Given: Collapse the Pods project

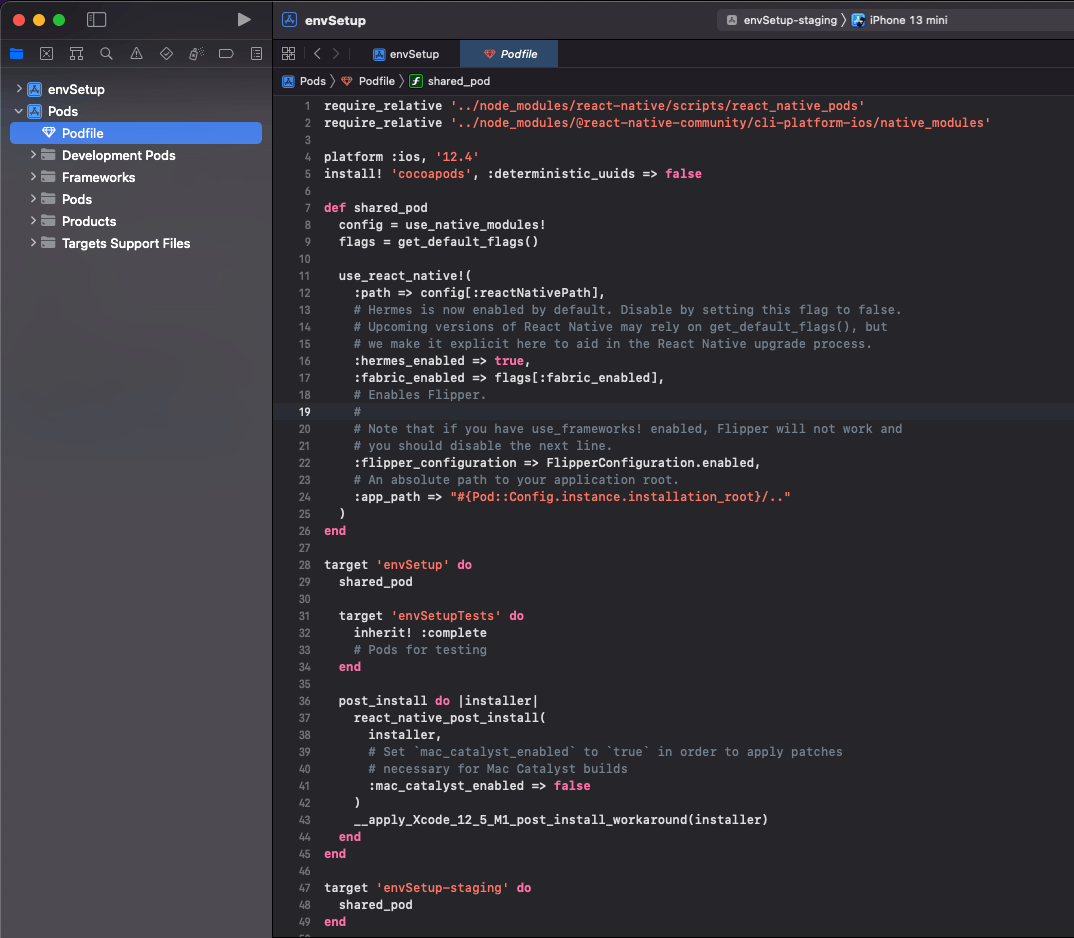Looking at the screenshot, I should coord(19,111).
